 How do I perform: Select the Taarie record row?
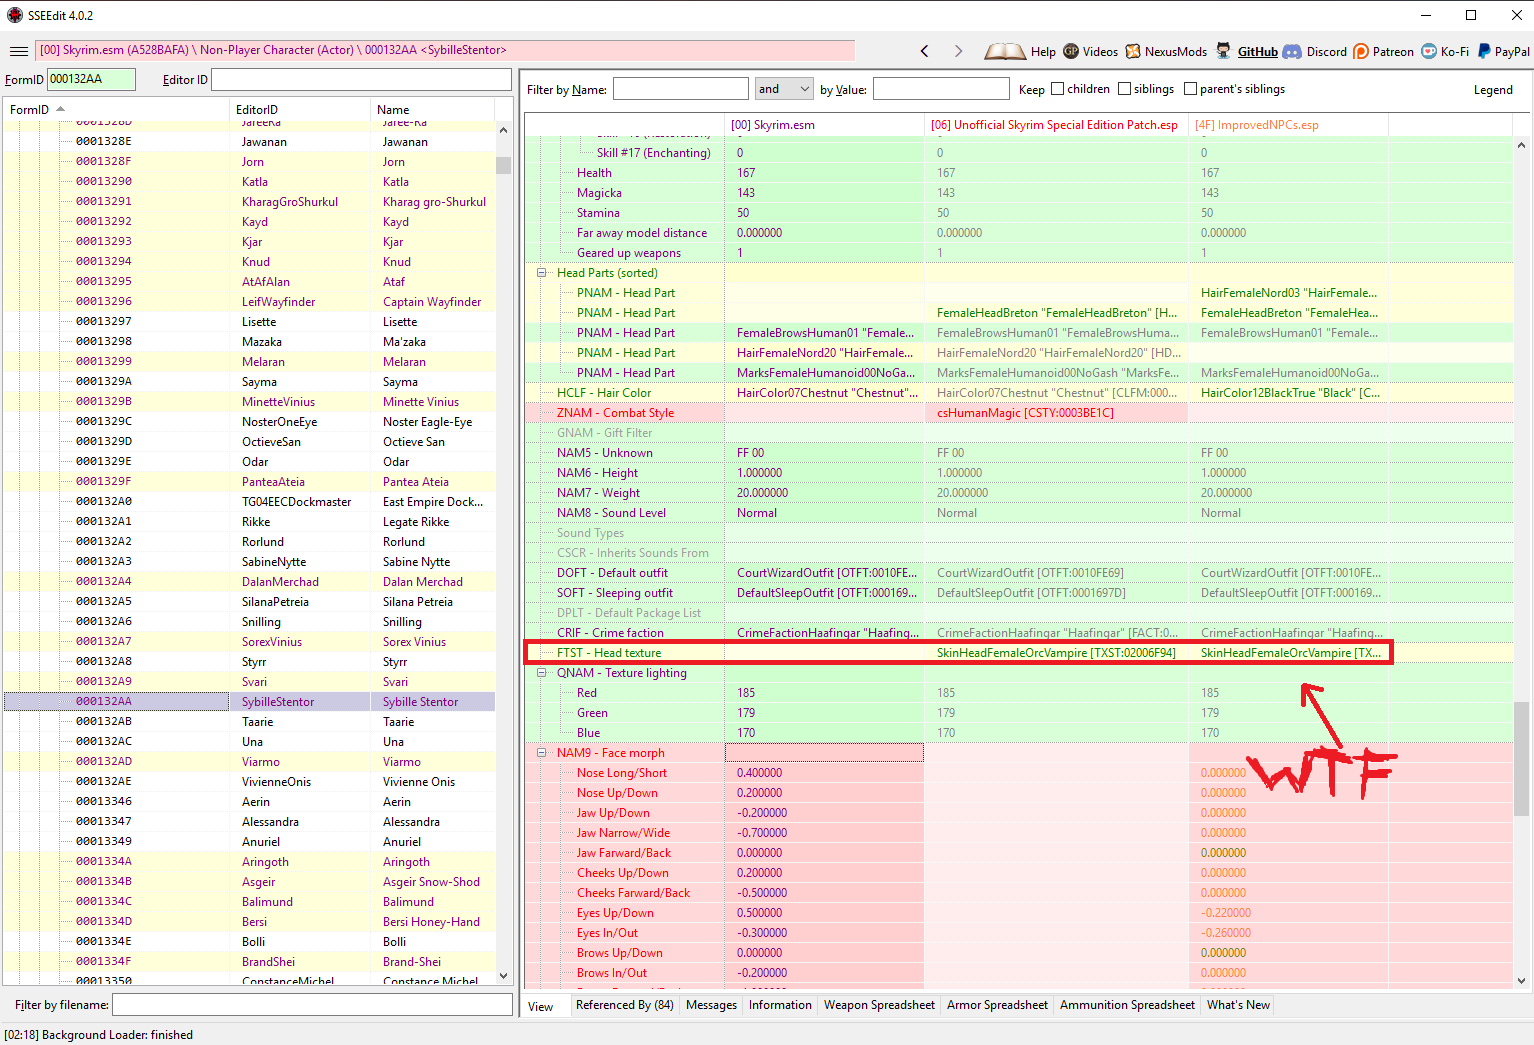tap(249, 722)
